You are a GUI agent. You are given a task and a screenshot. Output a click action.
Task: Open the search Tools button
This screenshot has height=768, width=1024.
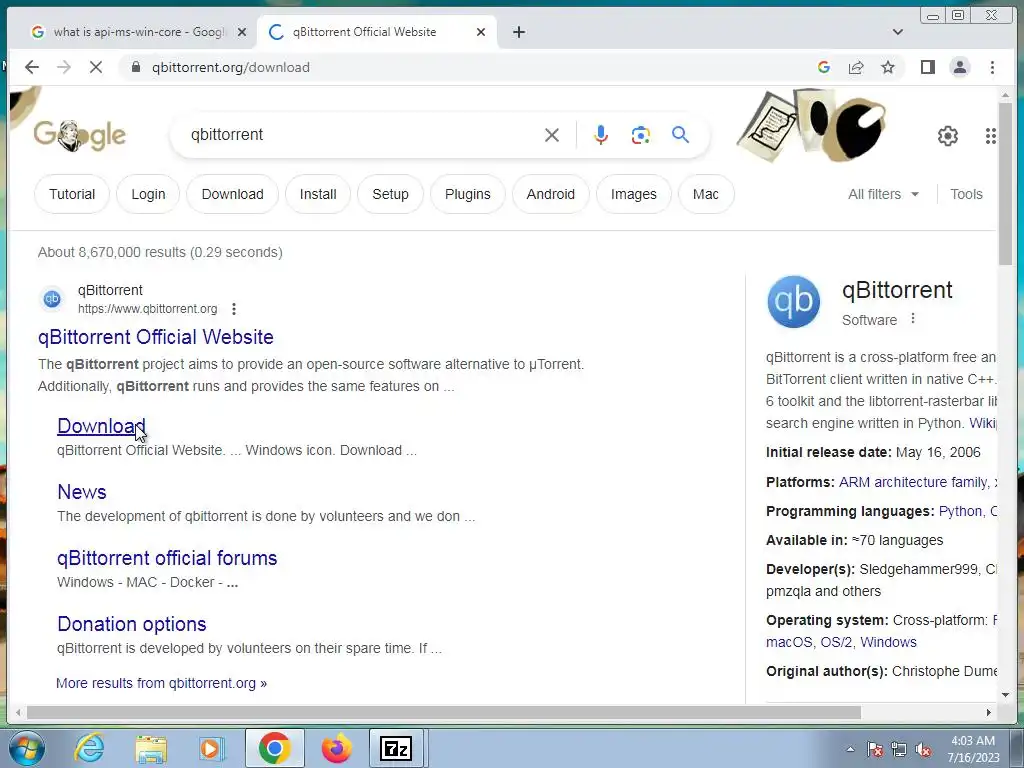tap(966, 194)
